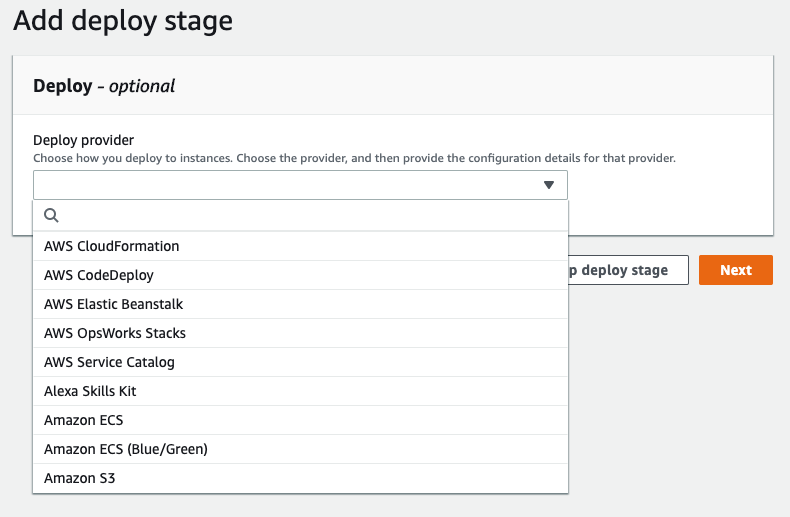The image size is (790, 517).
Task: Select Amazon ECS (Blue/Green) option
Action: pos(126,449)
